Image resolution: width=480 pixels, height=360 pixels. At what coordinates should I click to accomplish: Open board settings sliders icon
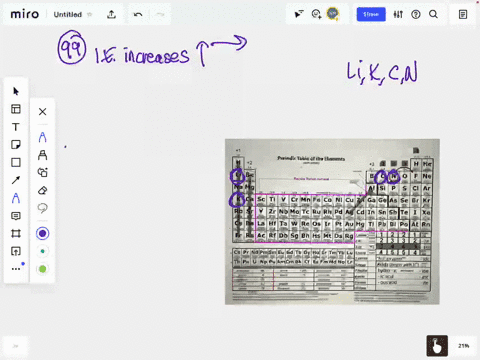point(398,14)
